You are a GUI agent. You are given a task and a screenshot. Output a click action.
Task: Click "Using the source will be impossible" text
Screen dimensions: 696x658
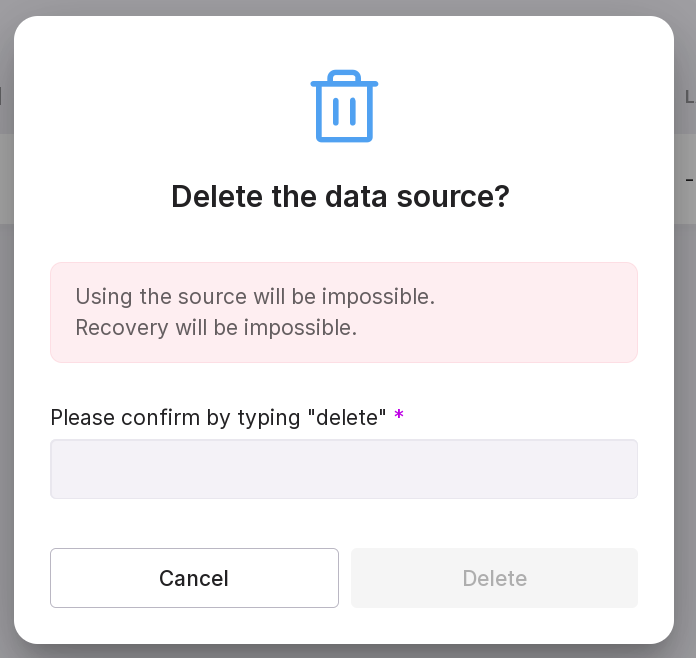coord(255,297)
